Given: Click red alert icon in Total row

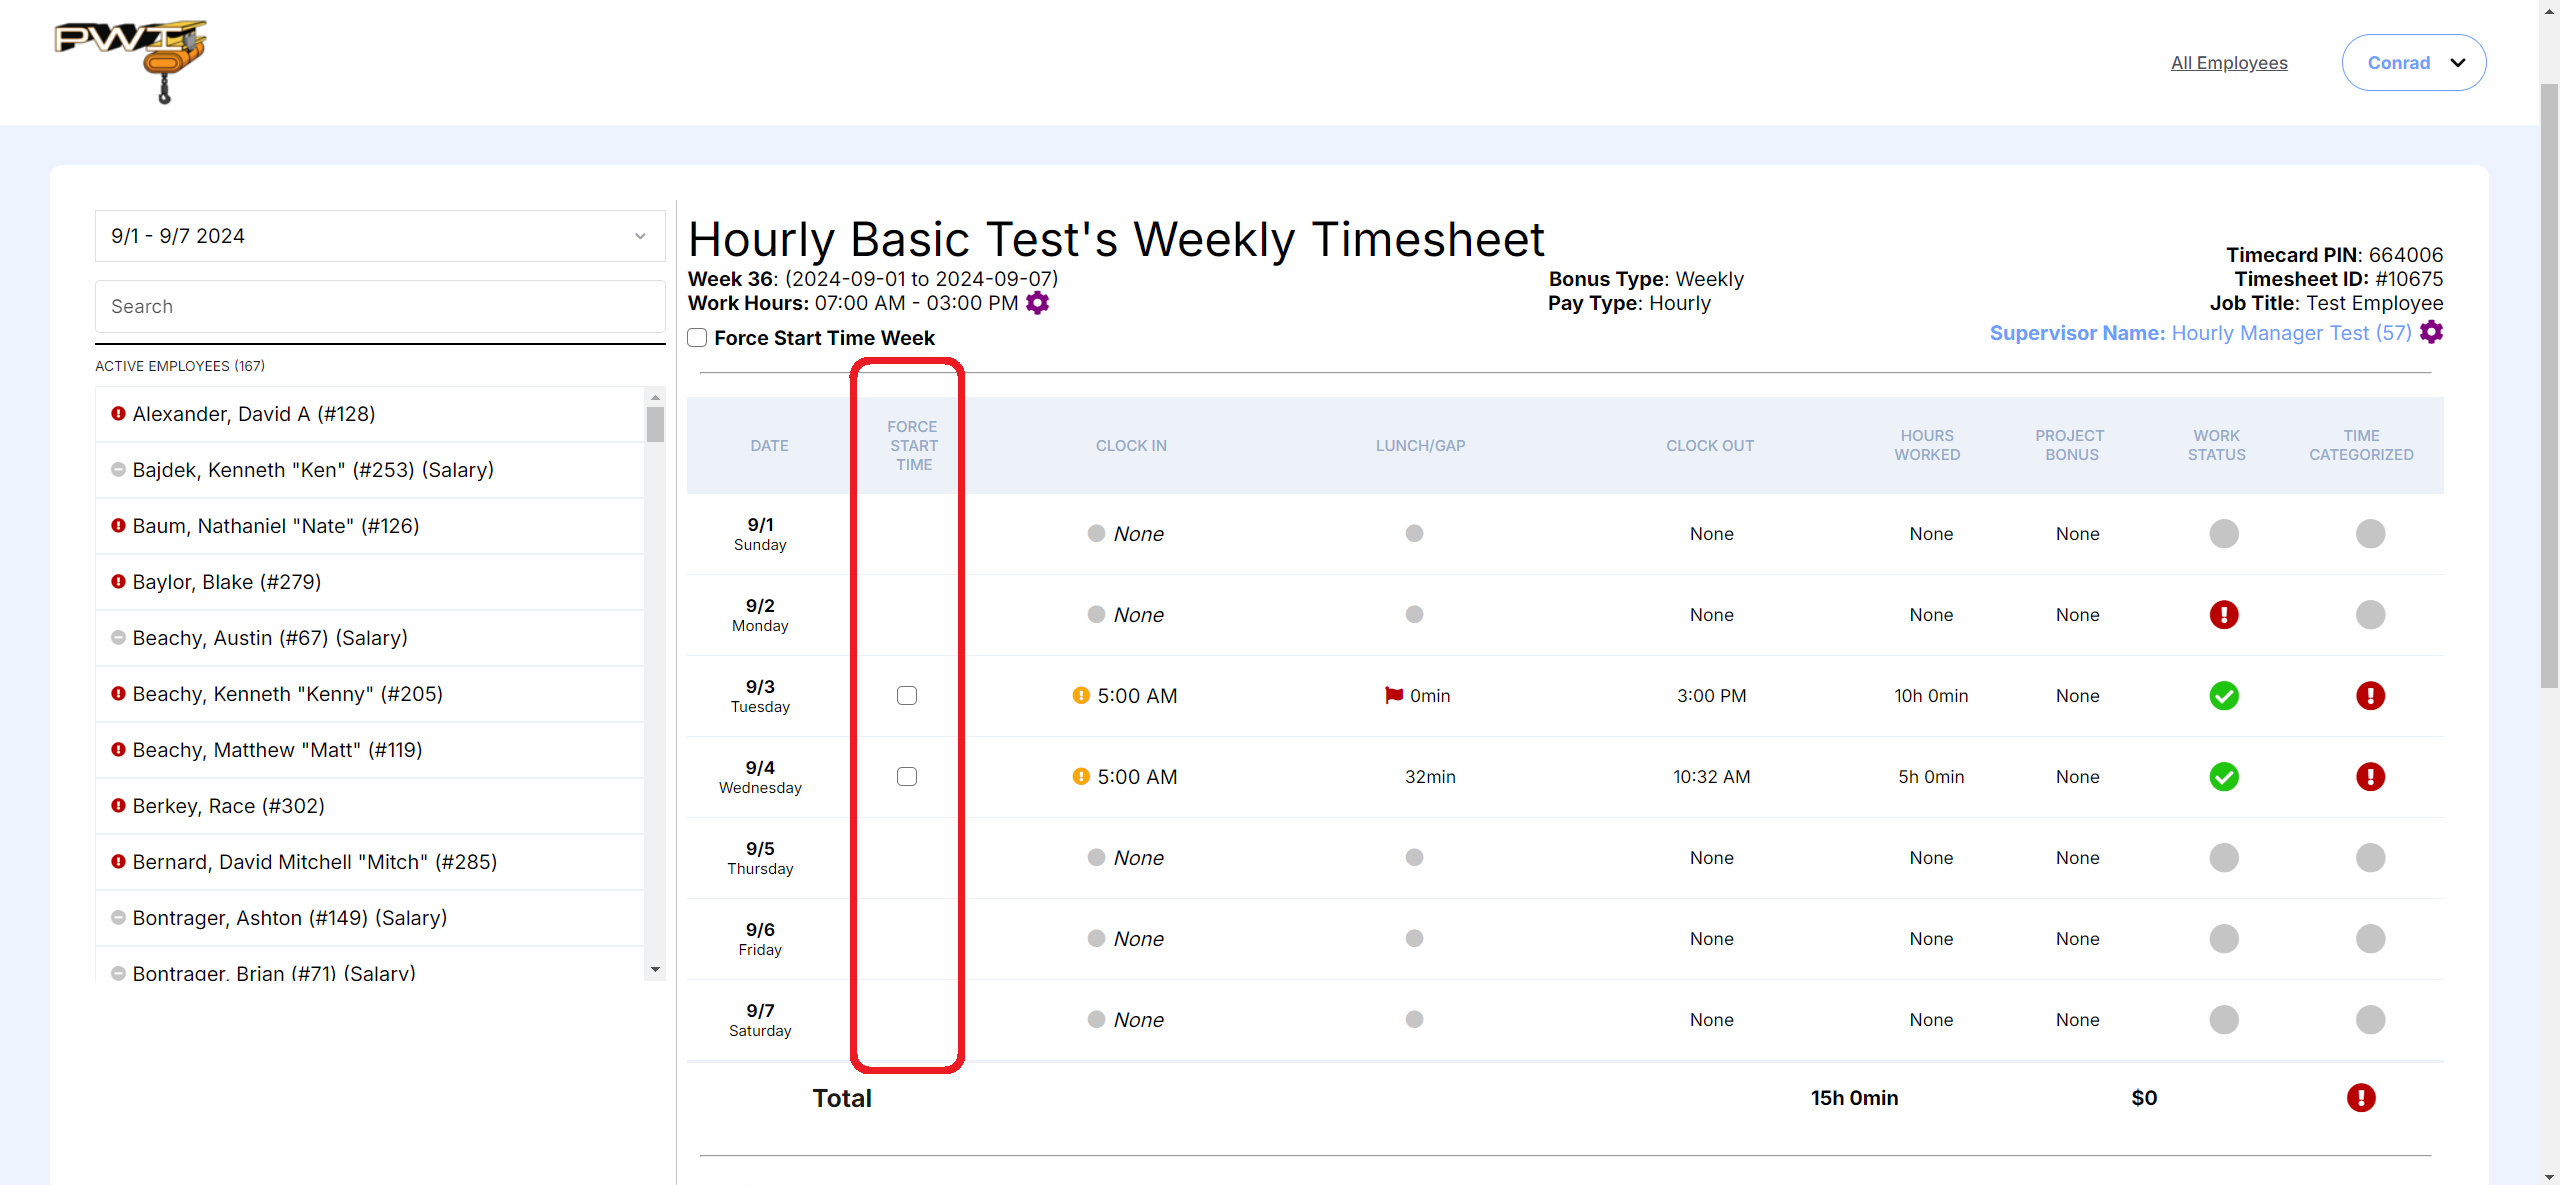Looking at the screenshot, I should (x=2360, y=1098).
